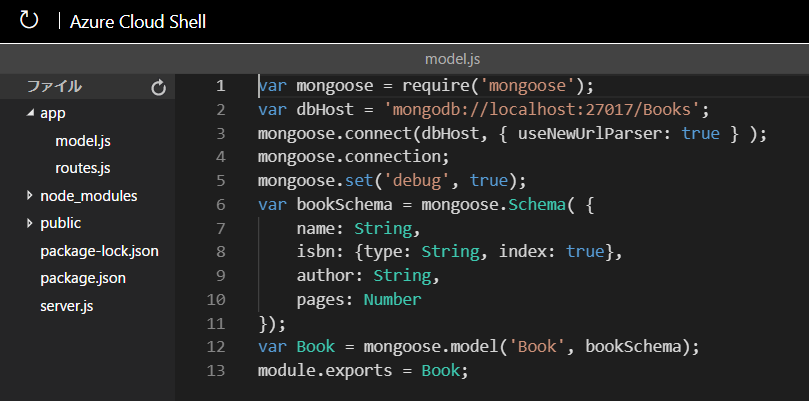The height and width of the screenshot is (401, 809).
Task: Click line number 13 in the gutter
Action: (216, 370)
